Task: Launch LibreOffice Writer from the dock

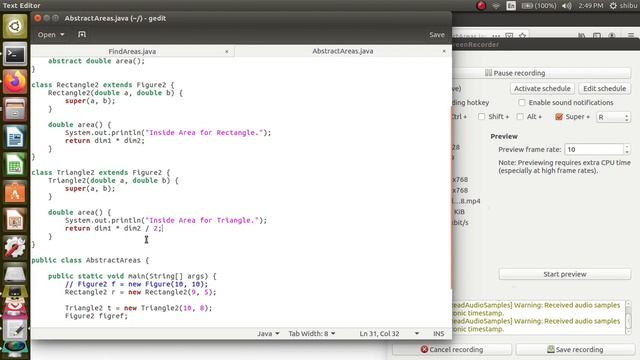Action: [x=15, y=137]
